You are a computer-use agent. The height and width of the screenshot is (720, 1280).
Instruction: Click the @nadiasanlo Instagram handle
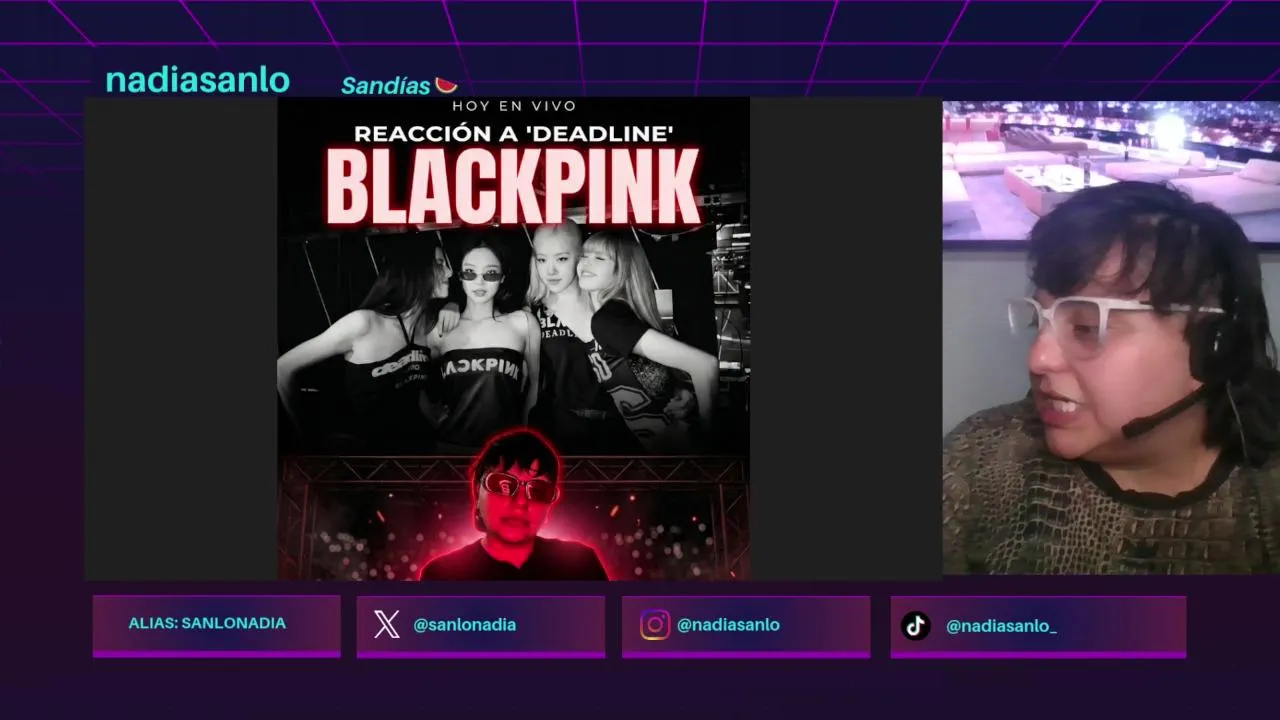728,625
